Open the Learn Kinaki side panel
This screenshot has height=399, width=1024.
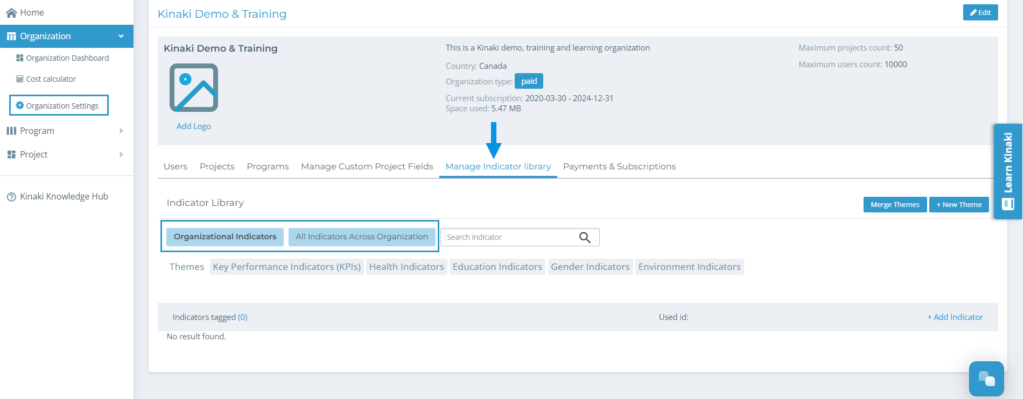click(1007, 171)
